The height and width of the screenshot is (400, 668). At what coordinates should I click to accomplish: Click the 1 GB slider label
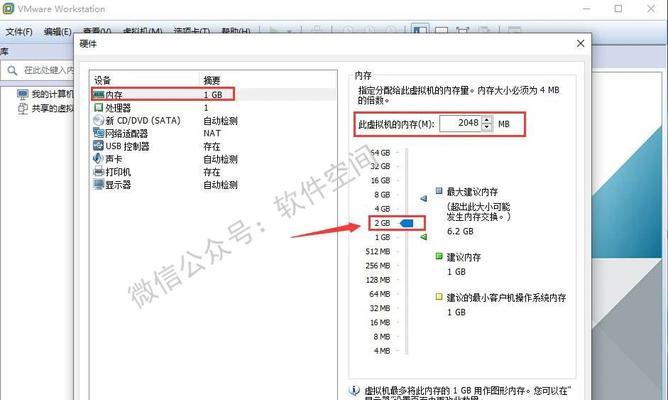point(382,237)
